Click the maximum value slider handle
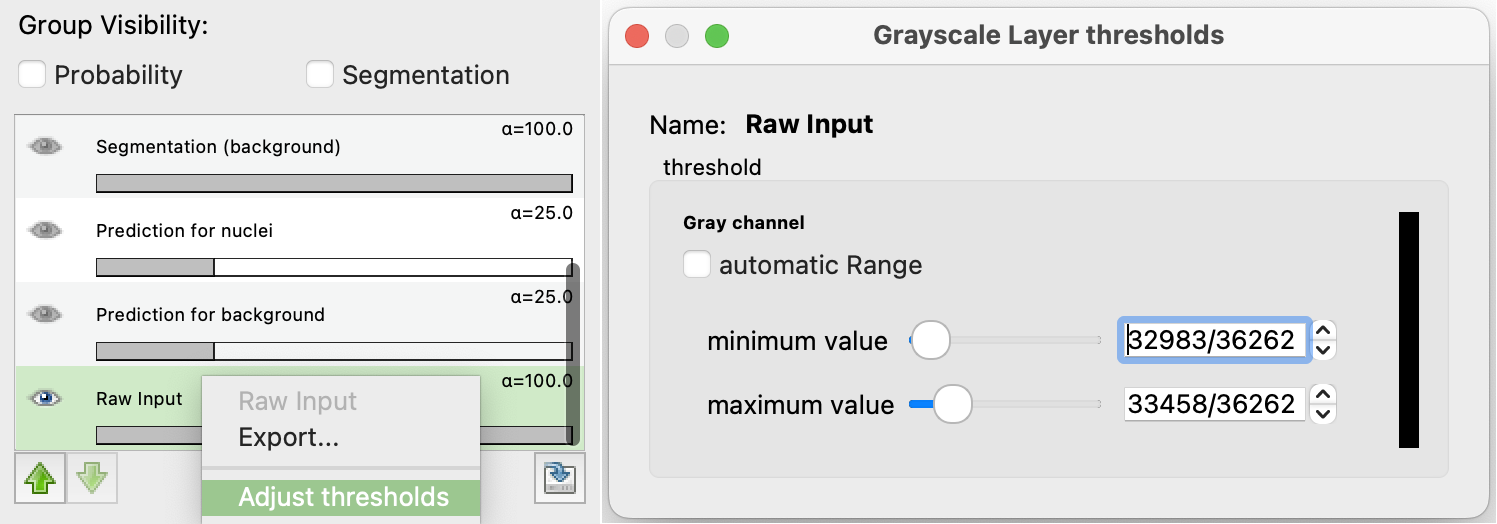The height and width of the screenshot is (524, 1497). point(952,404)
